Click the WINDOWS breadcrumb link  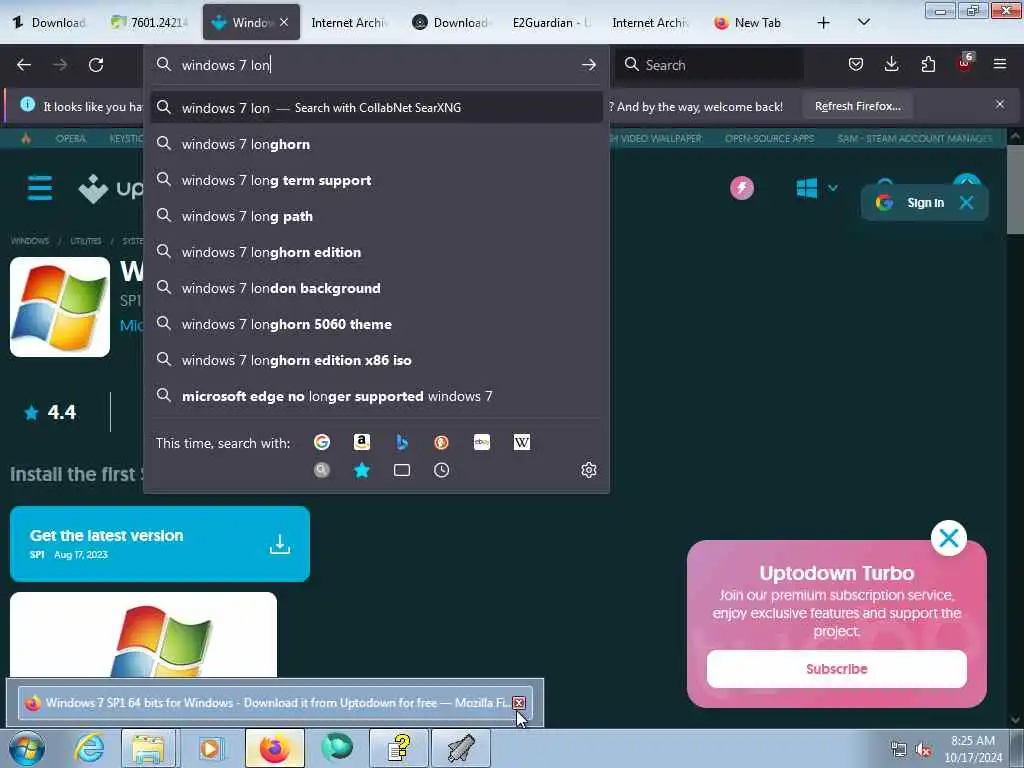(30, 241)
